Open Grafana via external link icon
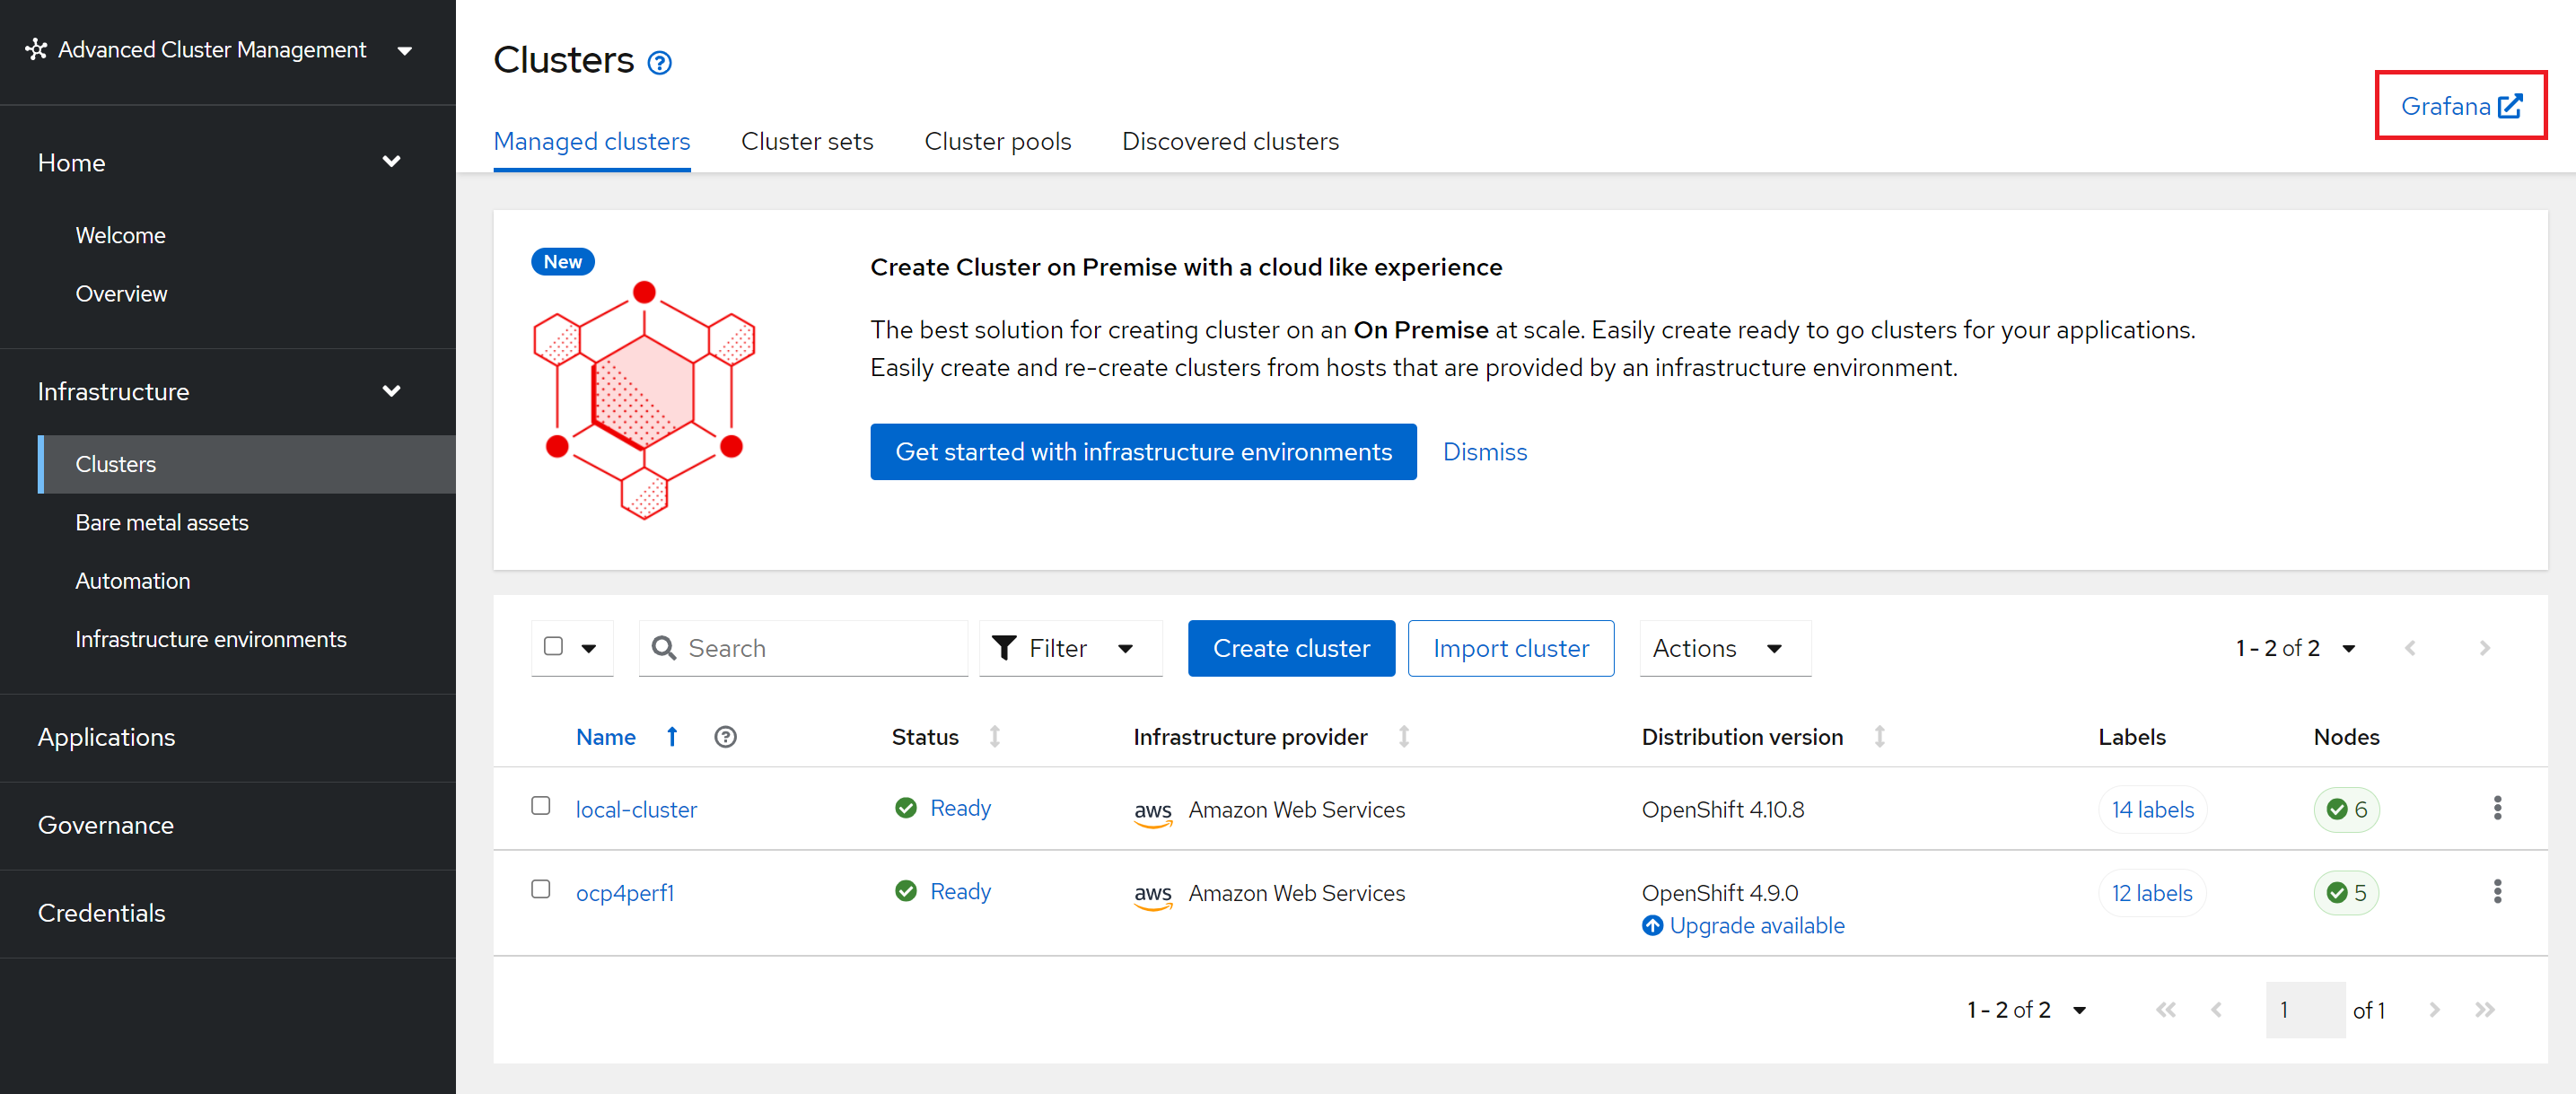Viewport: 2576px width, 1094px height. 2509,106
